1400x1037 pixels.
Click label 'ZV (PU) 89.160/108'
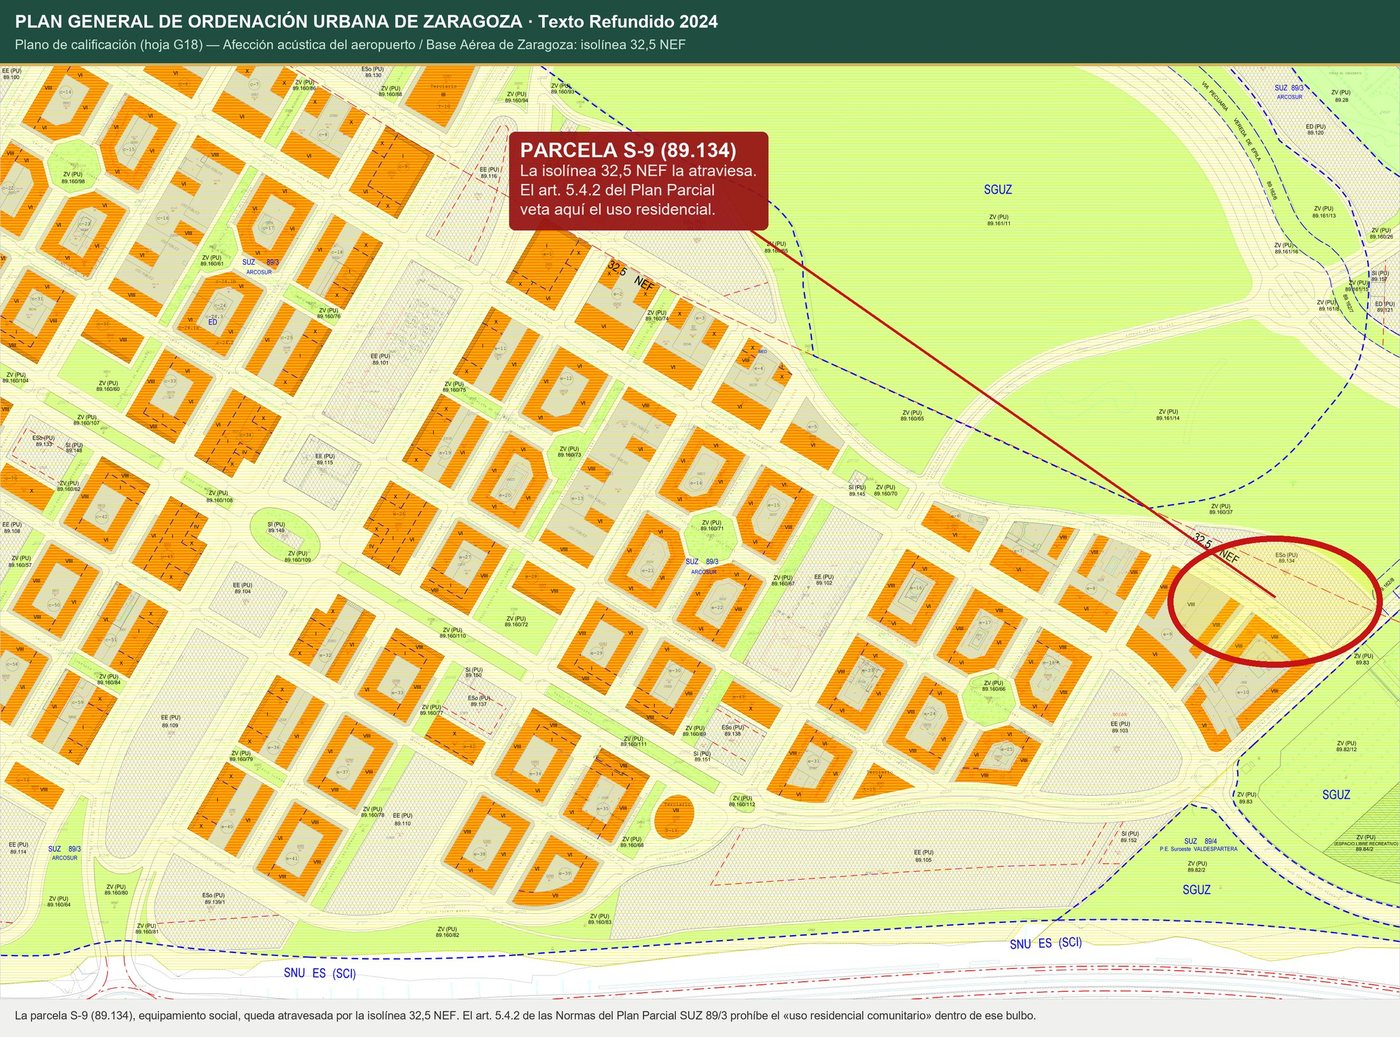point(219,496)
